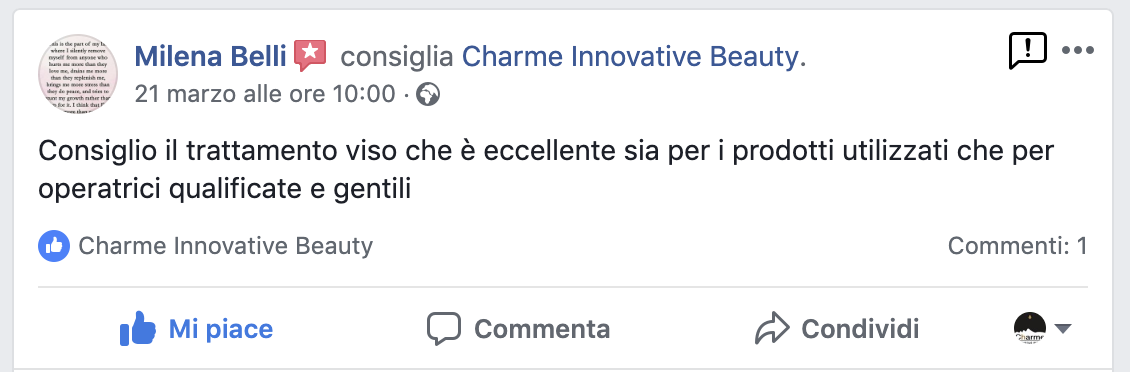Click the speech bubble Commenta icon
Image resolution: width=1130 pixels, height=372 pixels.
[x=444, y=329]
